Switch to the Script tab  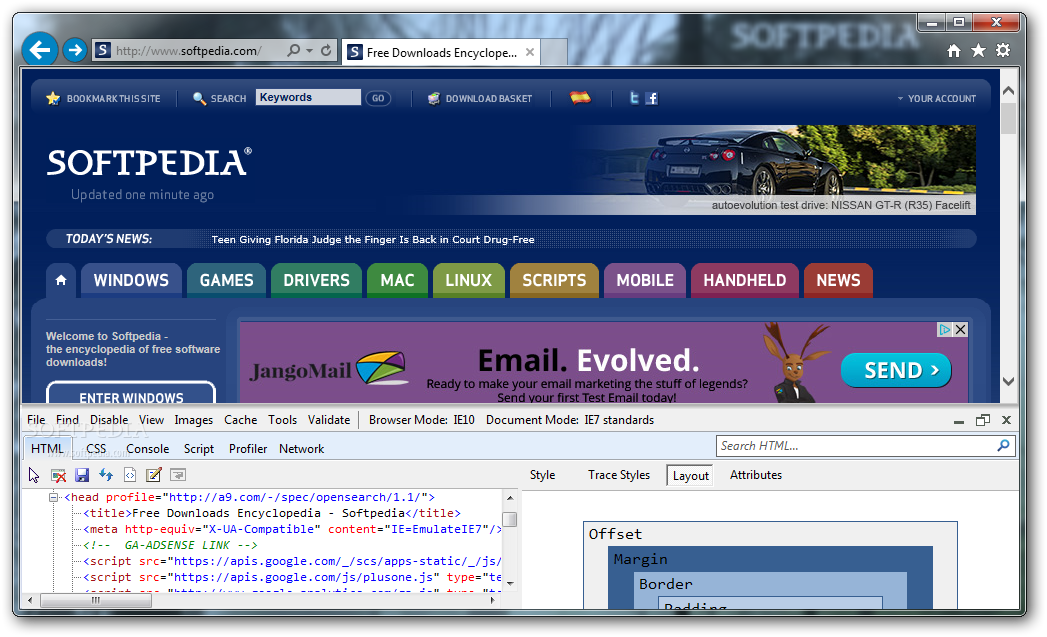[x=199, y=449]
